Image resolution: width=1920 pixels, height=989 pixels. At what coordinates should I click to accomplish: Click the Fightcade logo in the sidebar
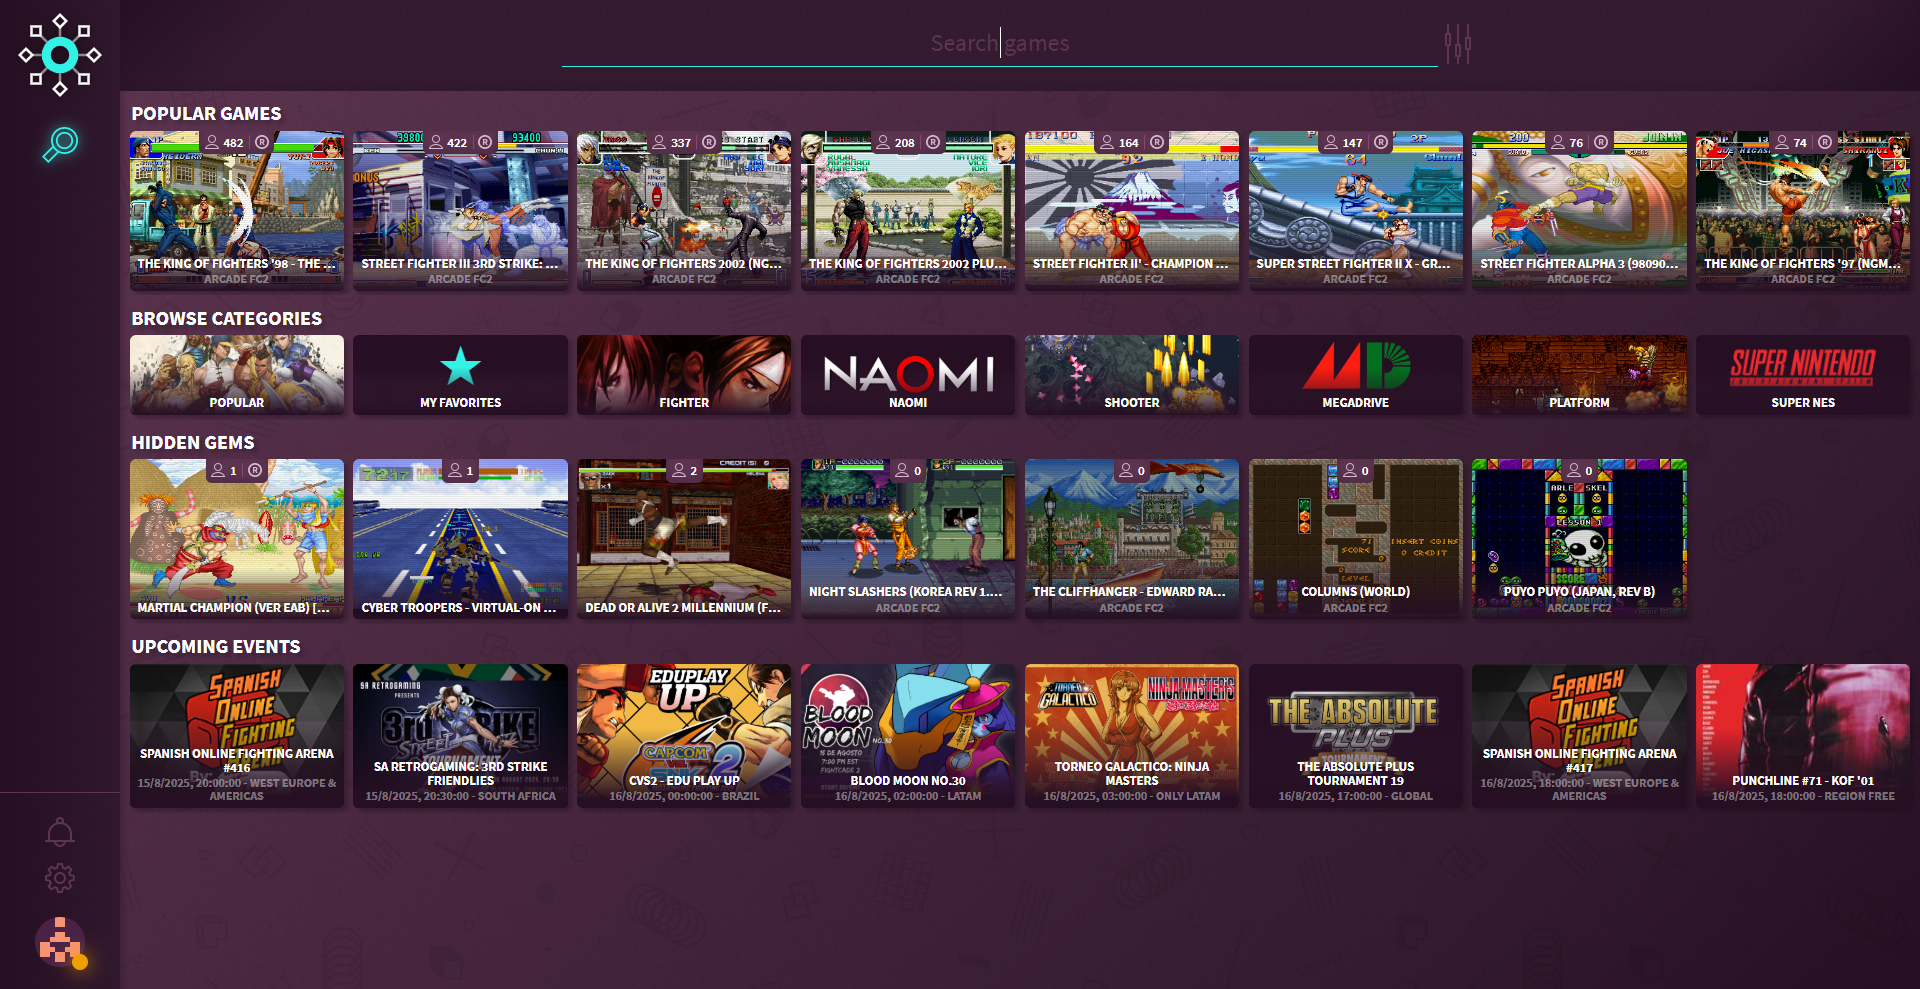coord(60,55)
